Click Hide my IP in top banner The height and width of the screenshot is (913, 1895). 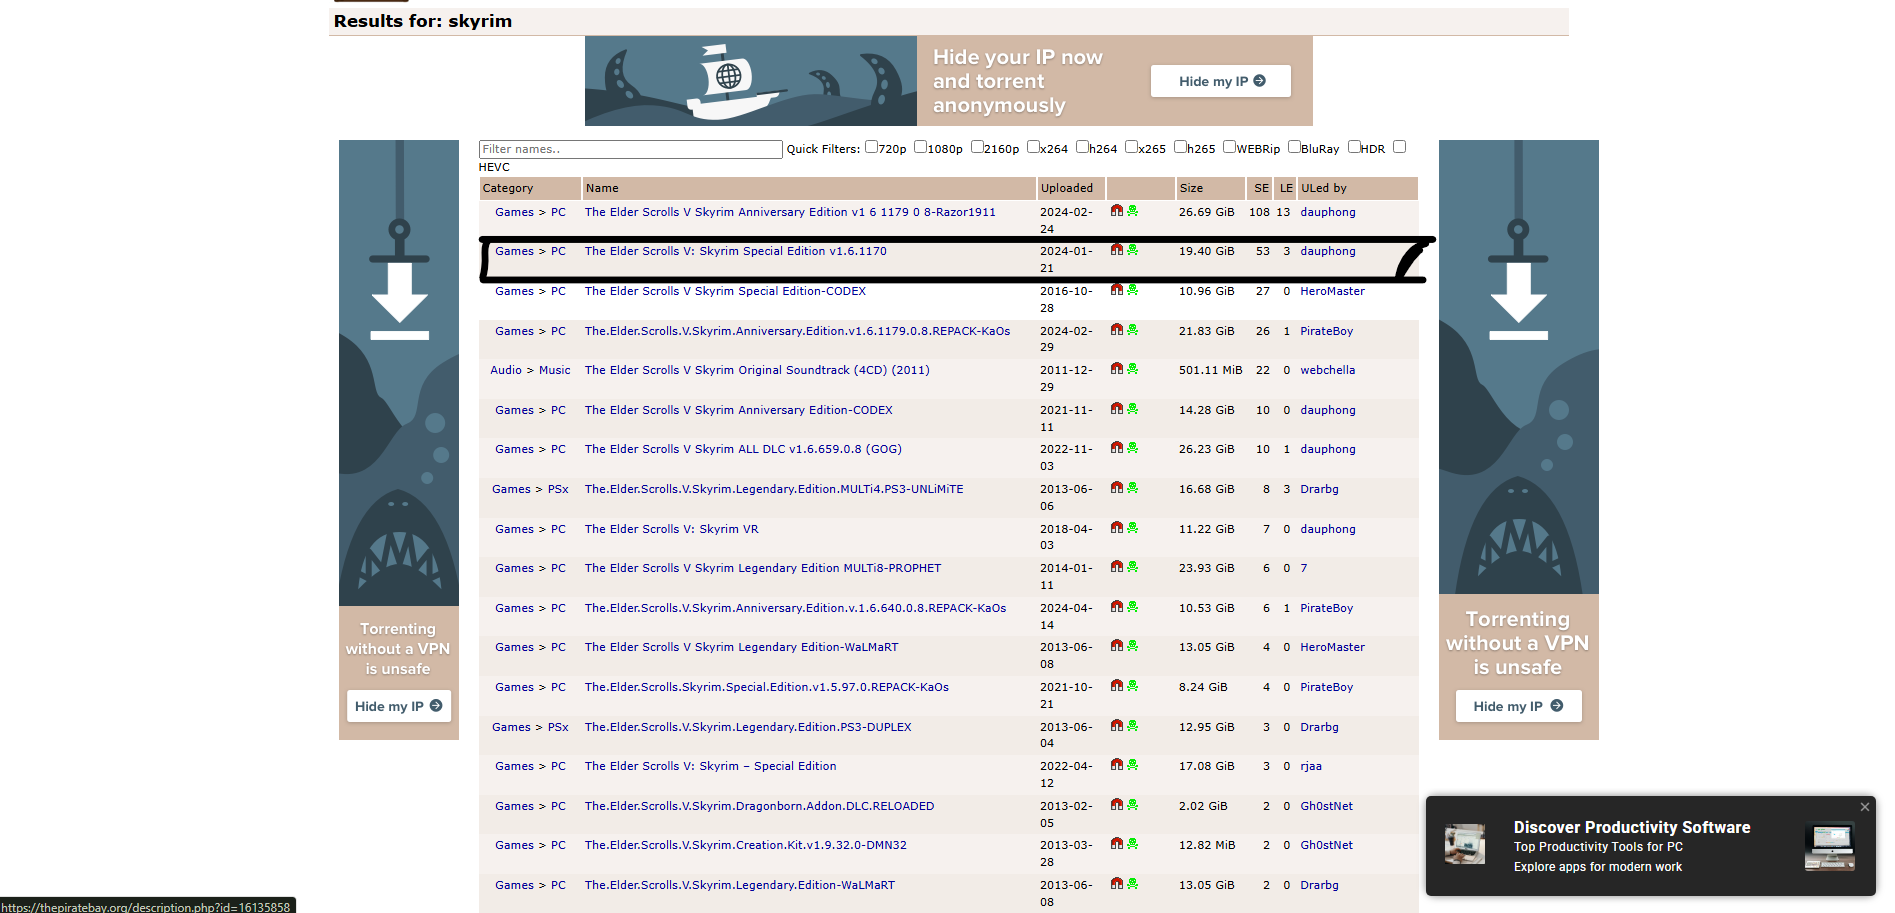point(1221,81)
